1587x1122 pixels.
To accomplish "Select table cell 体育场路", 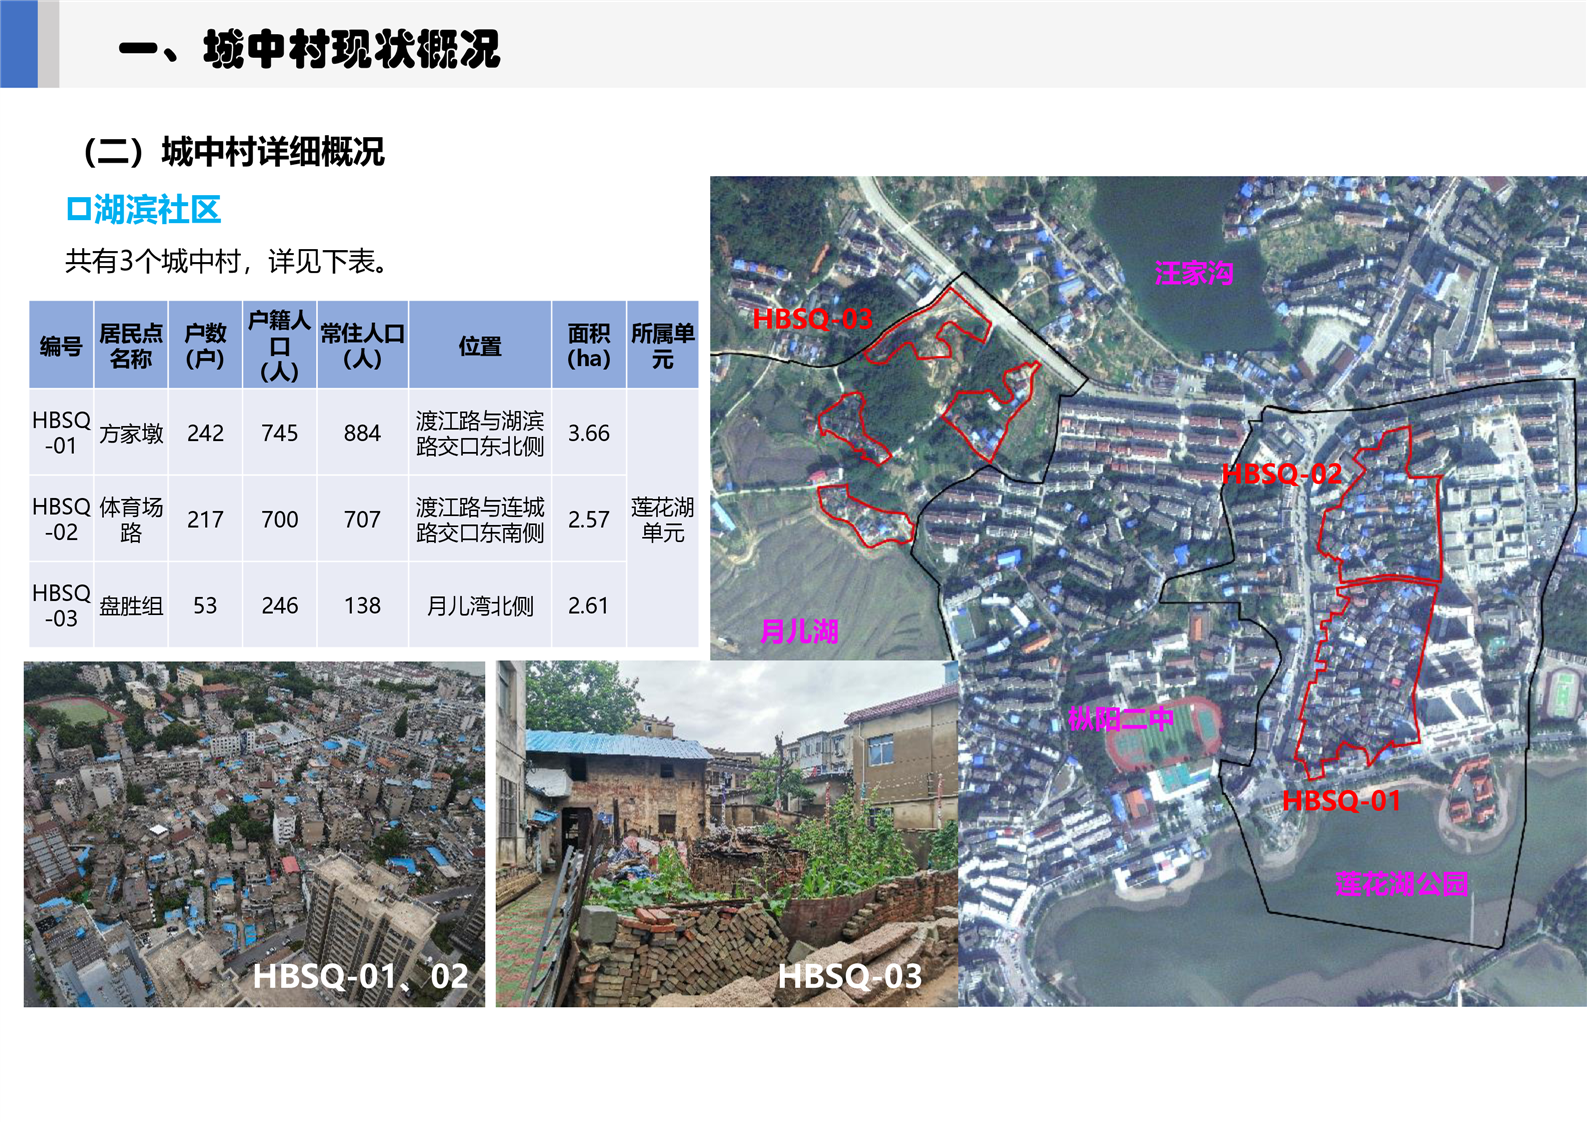I will [131, 518].
